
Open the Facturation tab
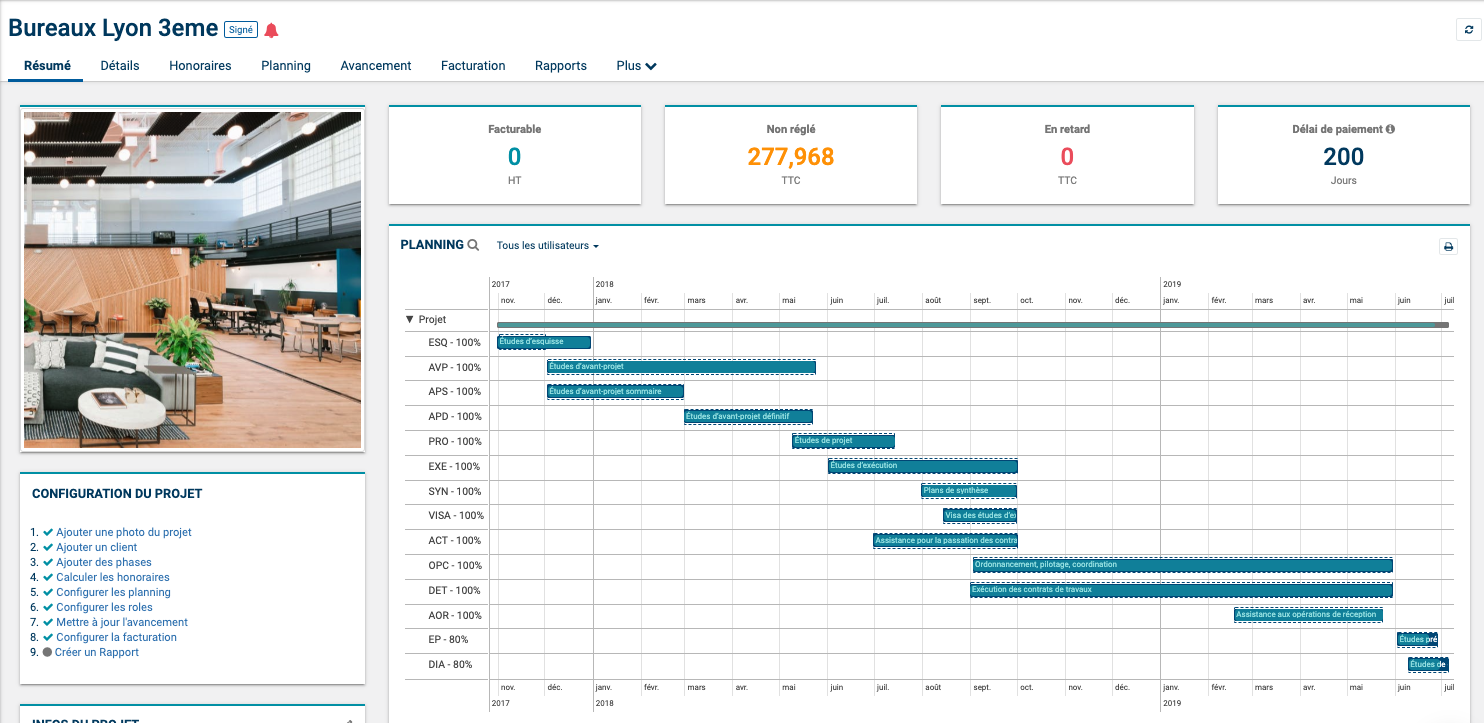(473, 66)
